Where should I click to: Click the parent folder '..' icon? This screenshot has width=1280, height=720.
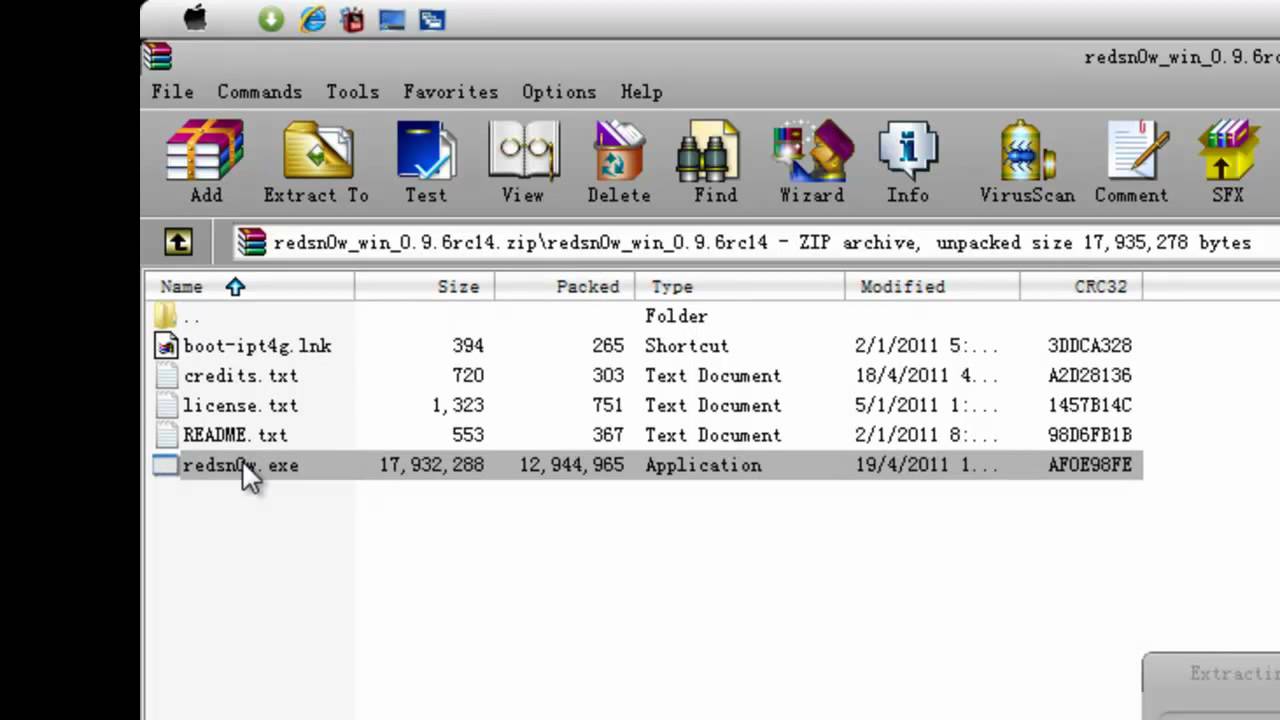pyautogui.click(x=166, y=316)
